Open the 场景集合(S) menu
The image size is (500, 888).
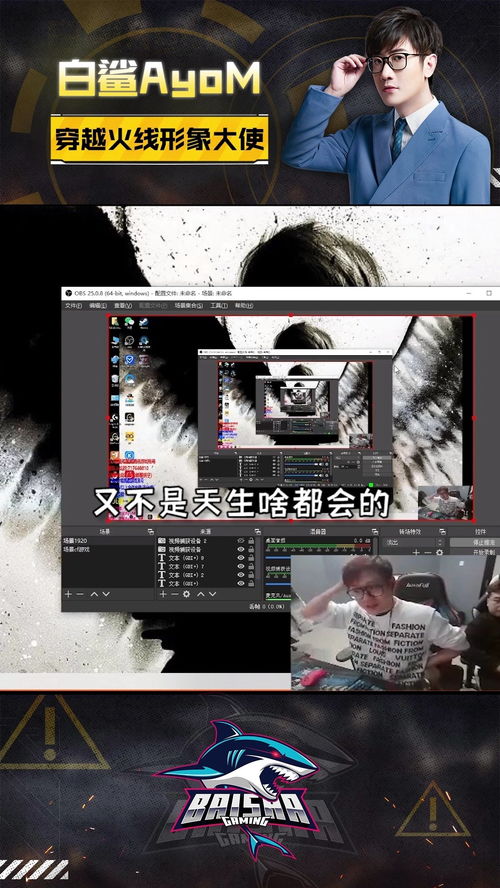tap(189, 305)
